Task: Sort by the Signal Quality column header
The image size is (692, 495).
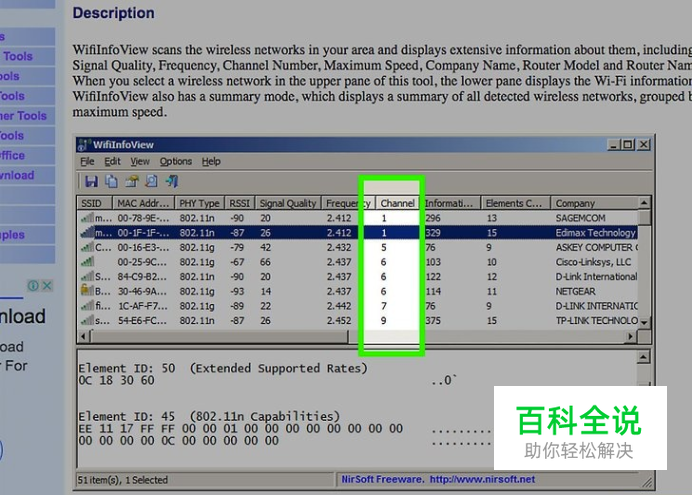Action: point(288,203)
